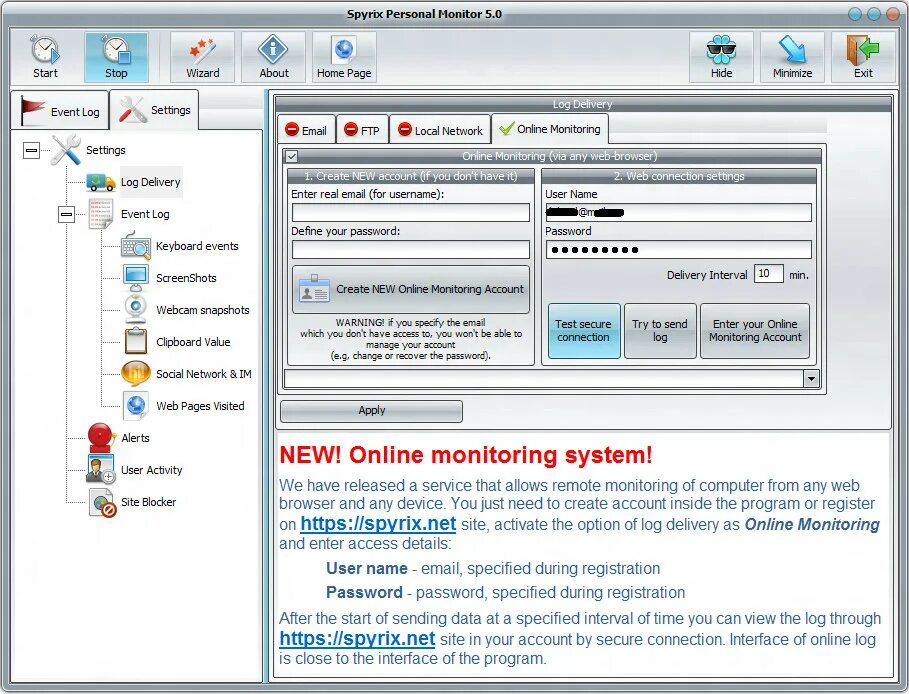Click Test secure connection button
The width and height of the screenshot is (909, 694).
click(x=583, y=330)
